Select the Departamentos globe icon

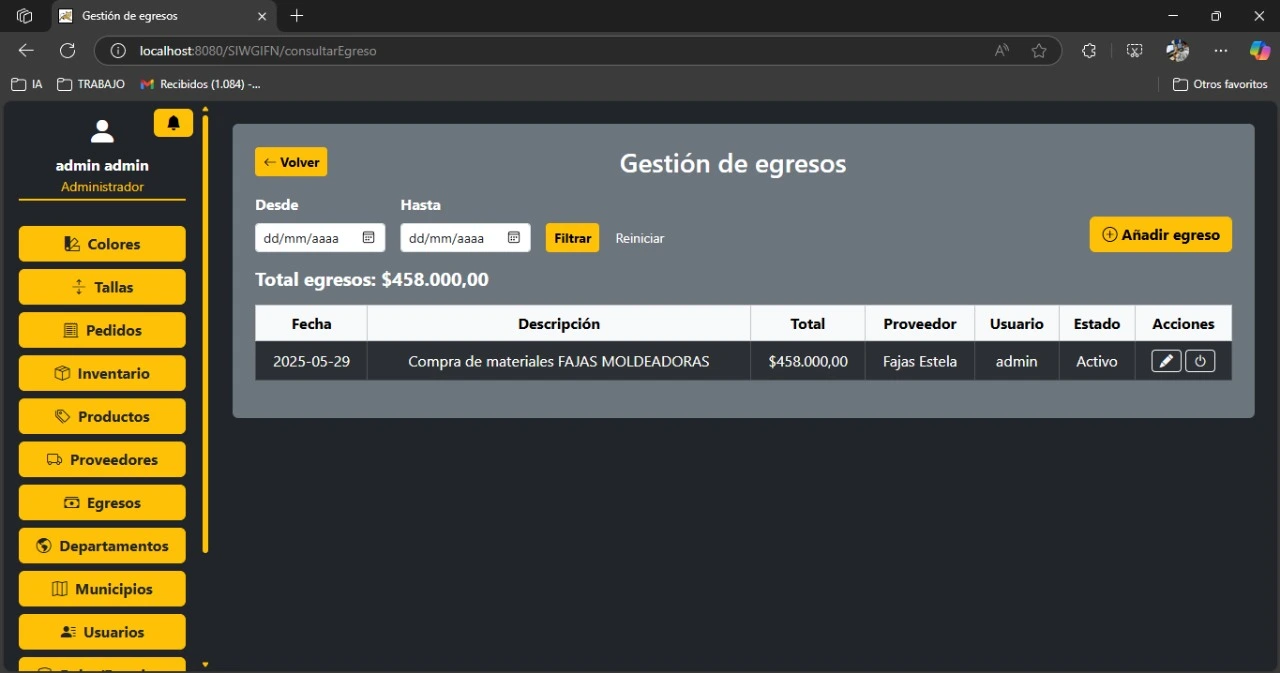(x=43, y=546)
